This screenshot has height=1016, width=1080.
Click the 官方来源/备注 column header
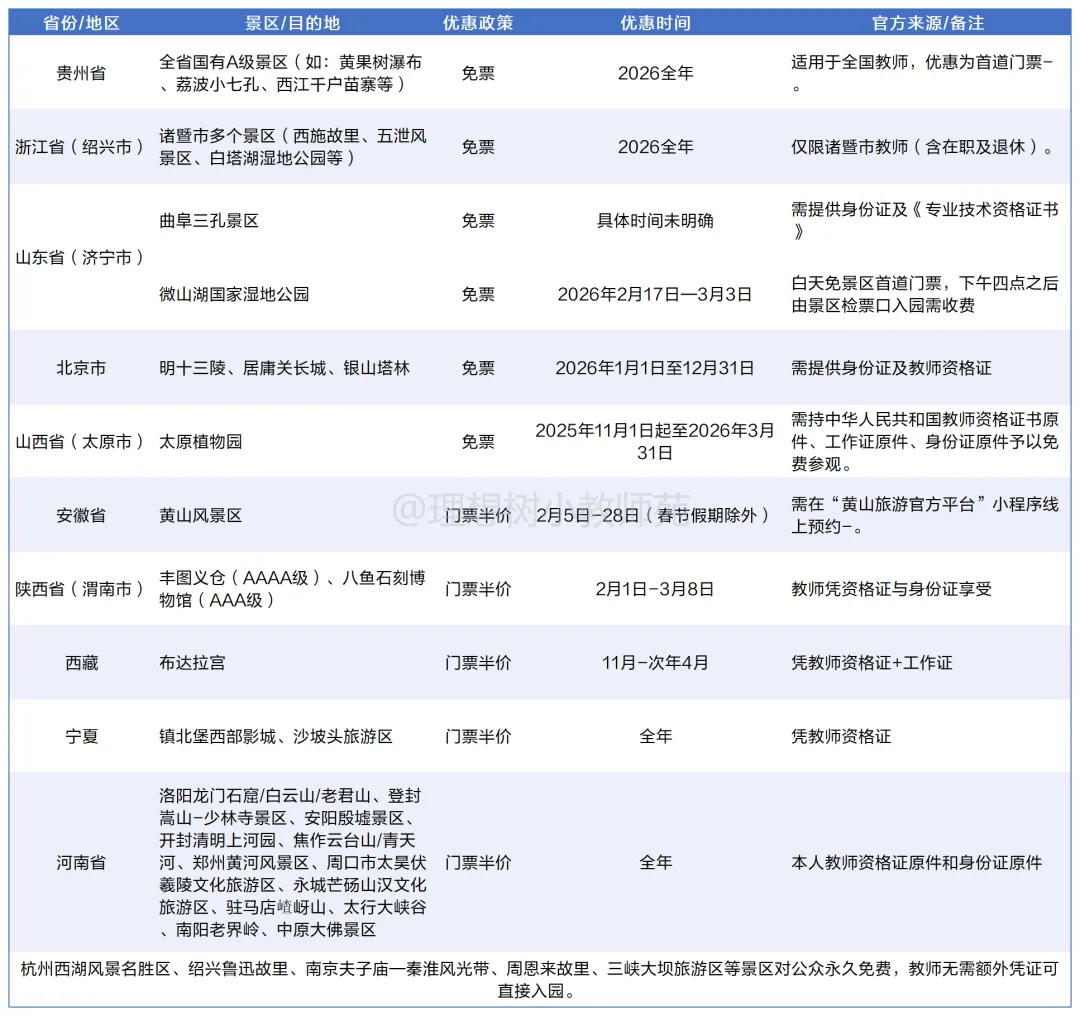point(928,23)
